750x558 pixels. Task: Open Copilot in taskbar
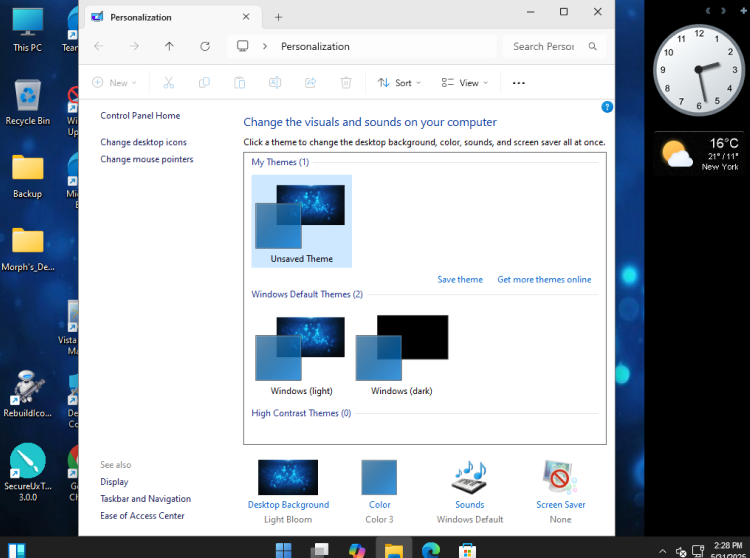click(x=357, y=550)
